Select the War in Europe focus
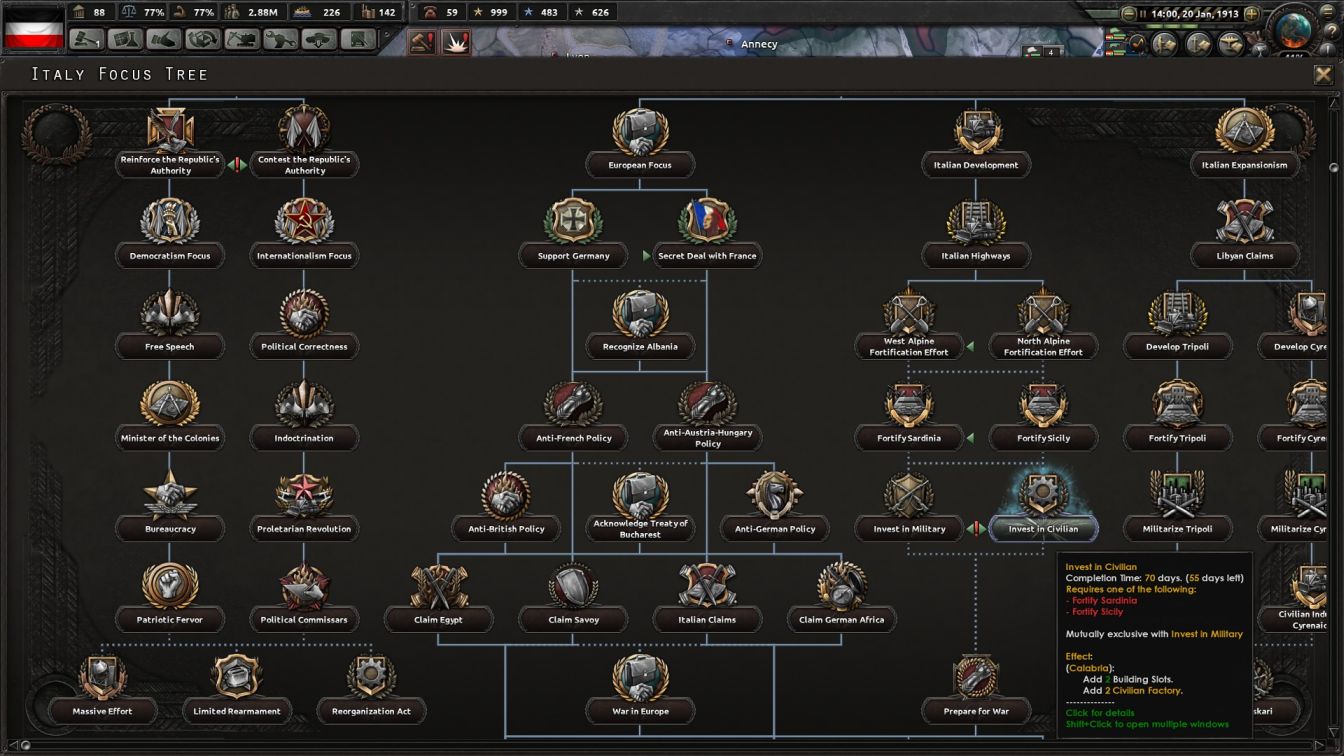The image size is (1344, 756). pos(640,688)
